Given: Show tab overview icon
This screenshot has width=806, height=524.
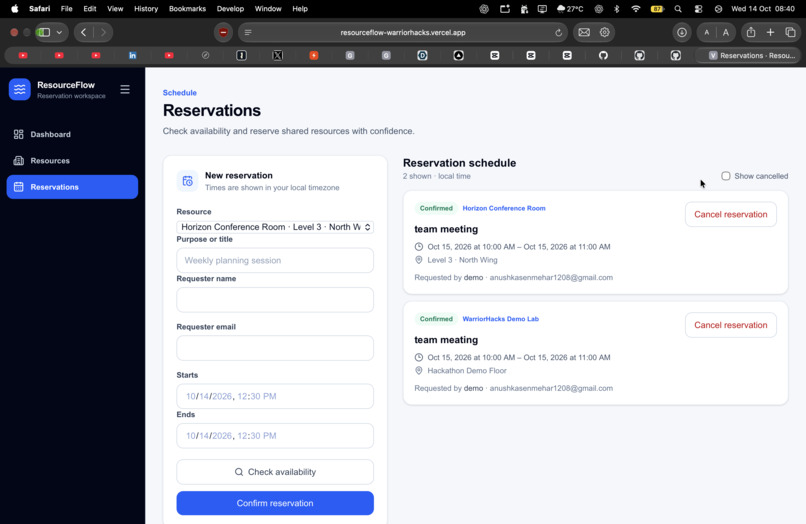Looking at the screenshot, I should click(791, 32).
